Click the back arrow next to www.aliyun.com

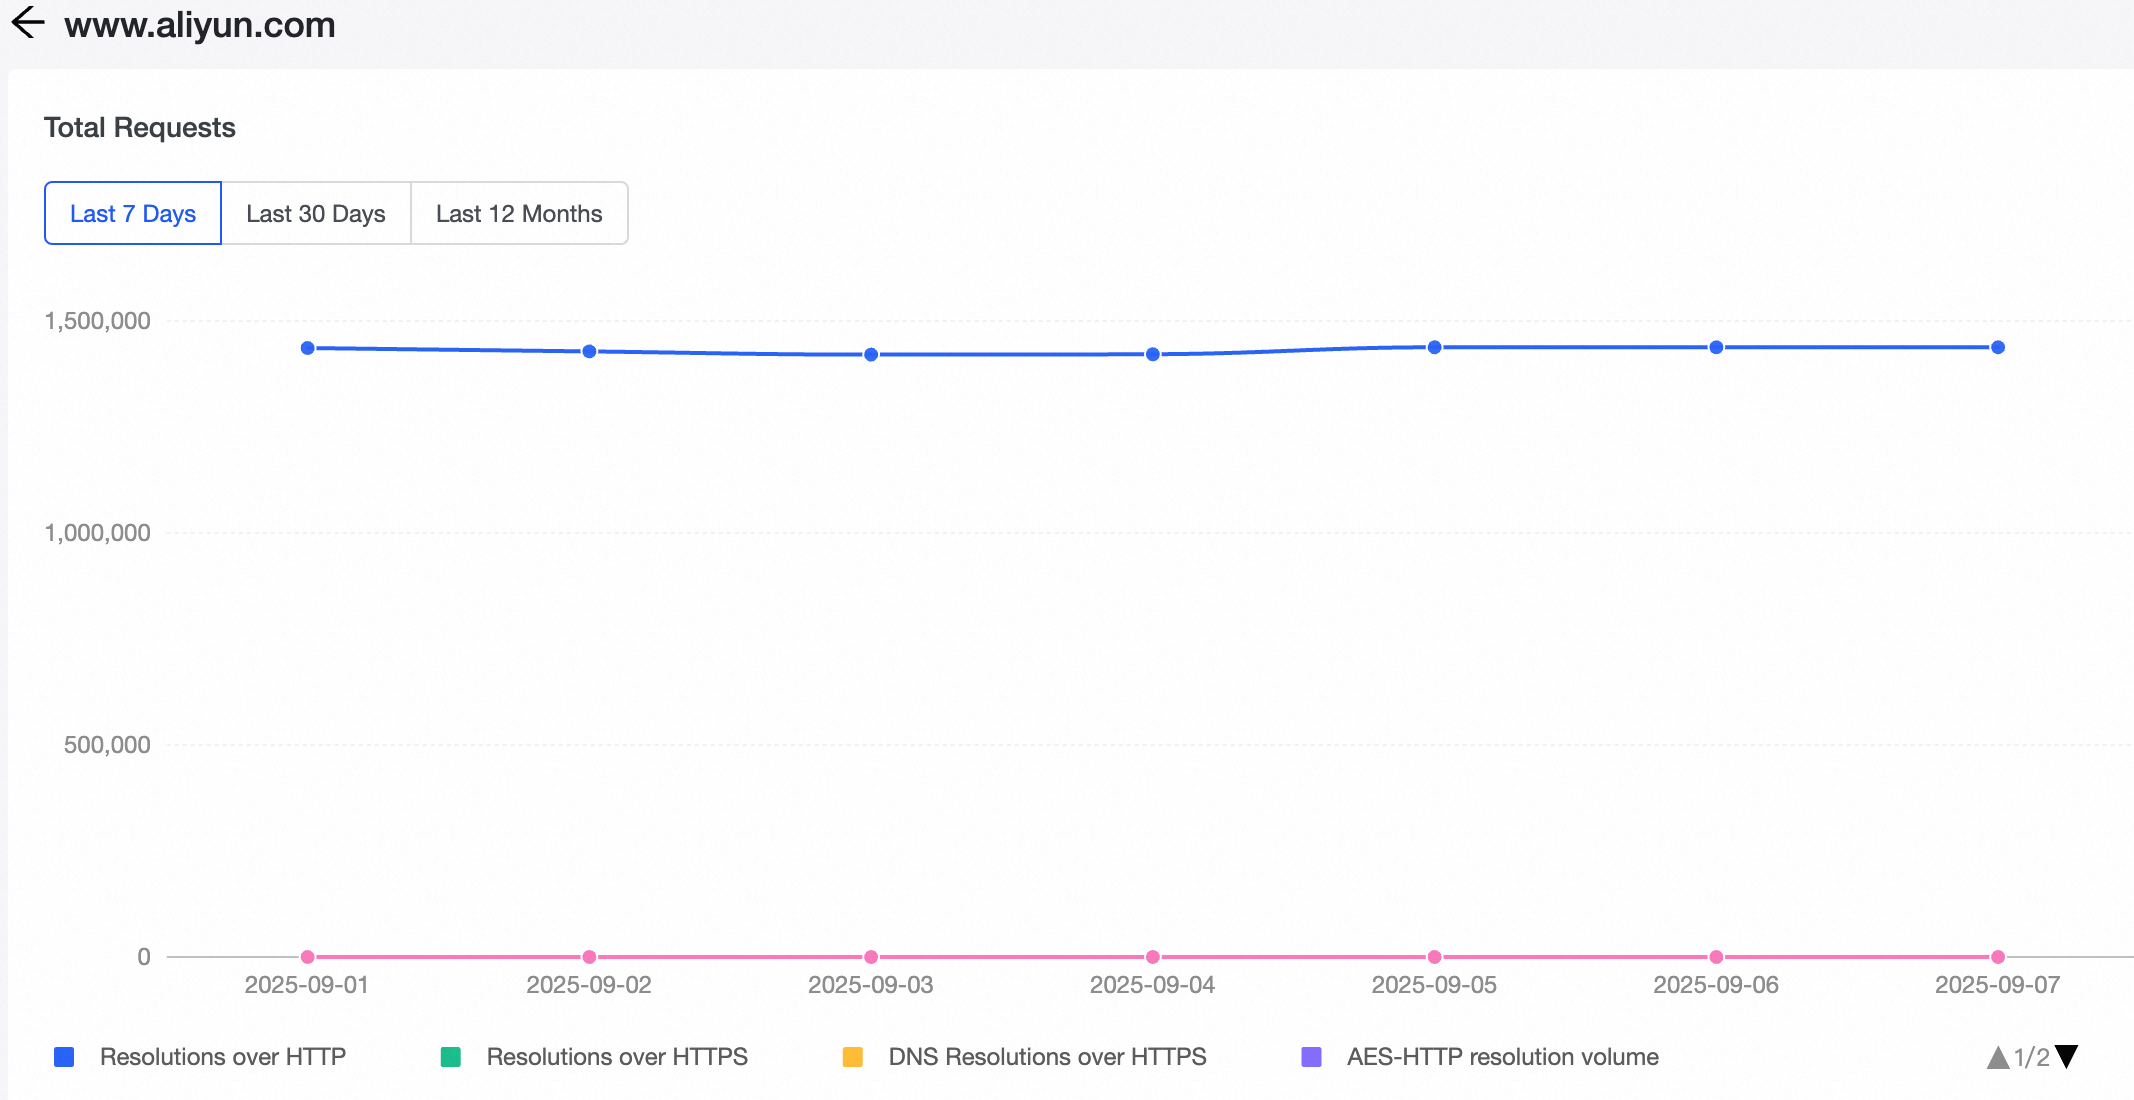click(x=28, y=23)
